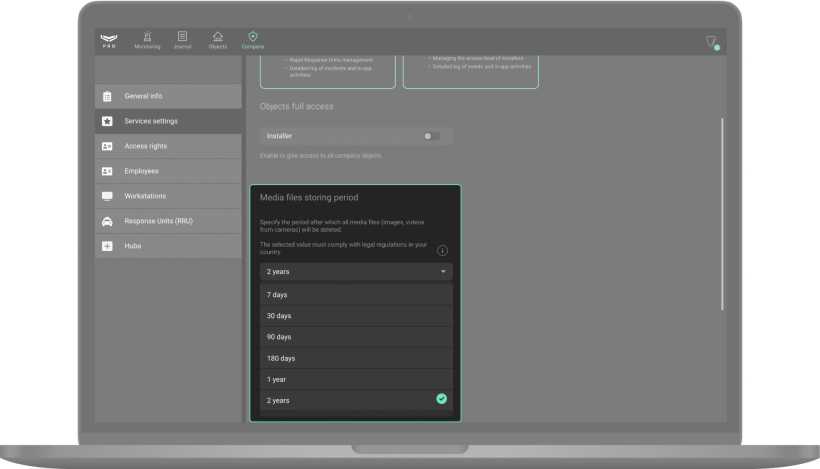Click the green checkmark next to 2 years
Viewport: 820px width, 469px height.
tap(441, 399)
